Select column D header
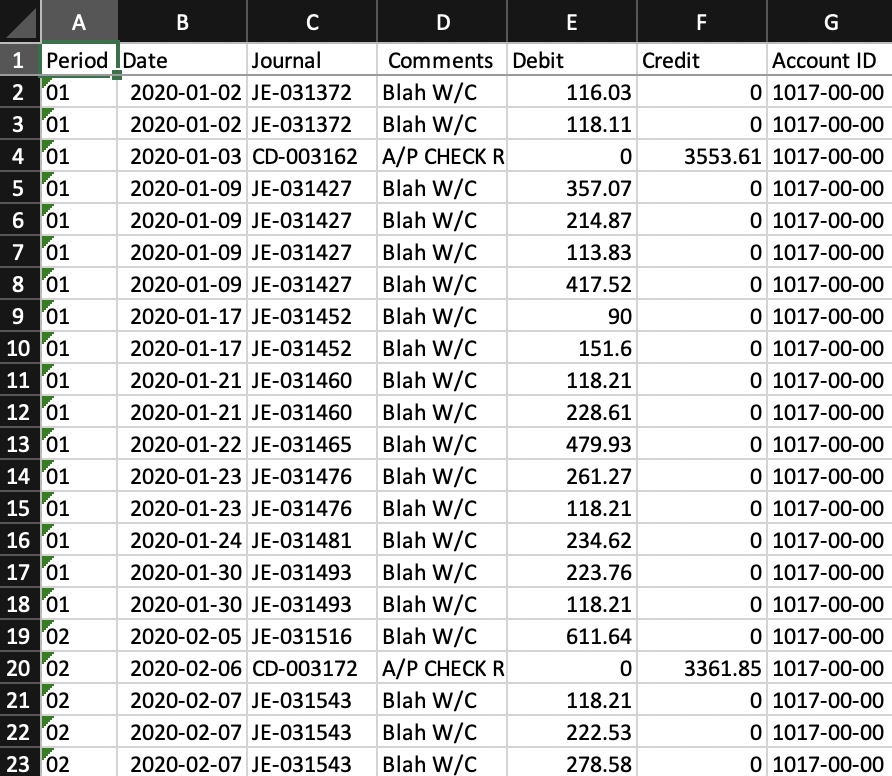The width and height of the screenshot is (892, 776). (x=442, y=21)
